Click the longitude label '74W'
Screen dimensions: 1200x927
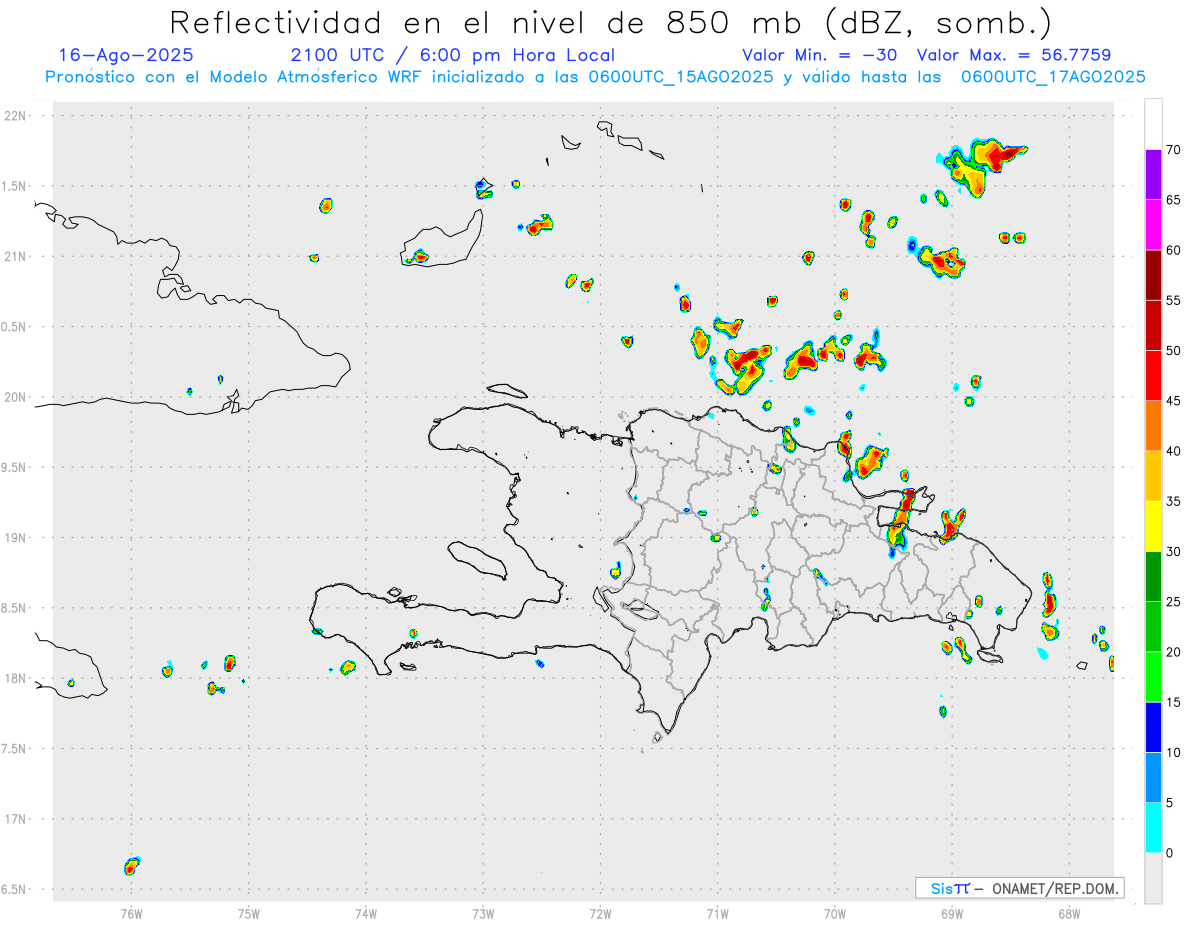[x=366, y=913]
